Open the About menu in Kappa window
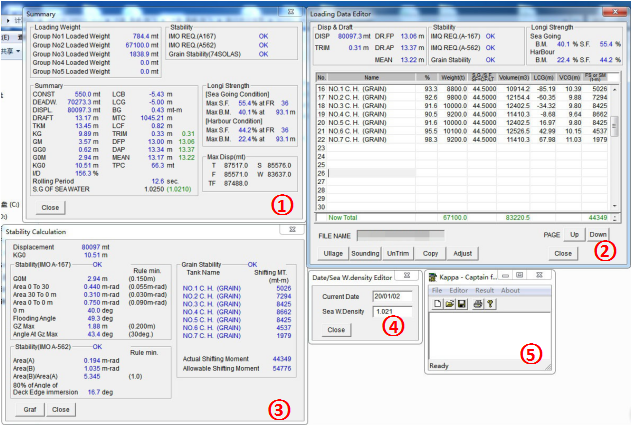This screenshot has width=632, height=426. click(510, 291)
